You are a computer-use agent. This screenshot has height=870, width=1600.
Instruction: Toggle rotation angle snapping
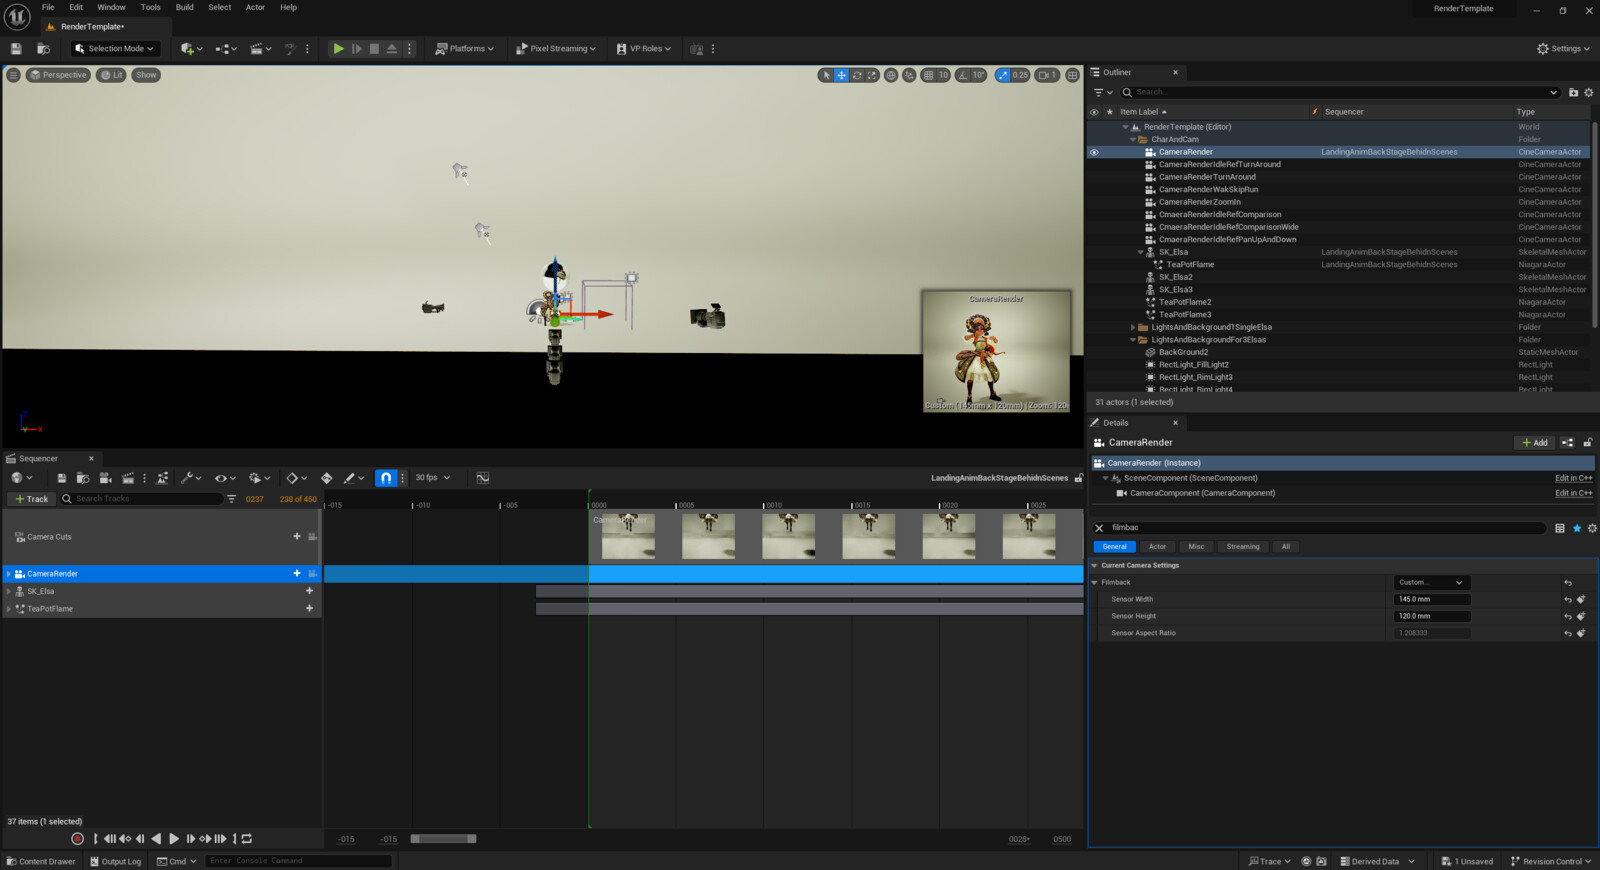coord(963,75)
